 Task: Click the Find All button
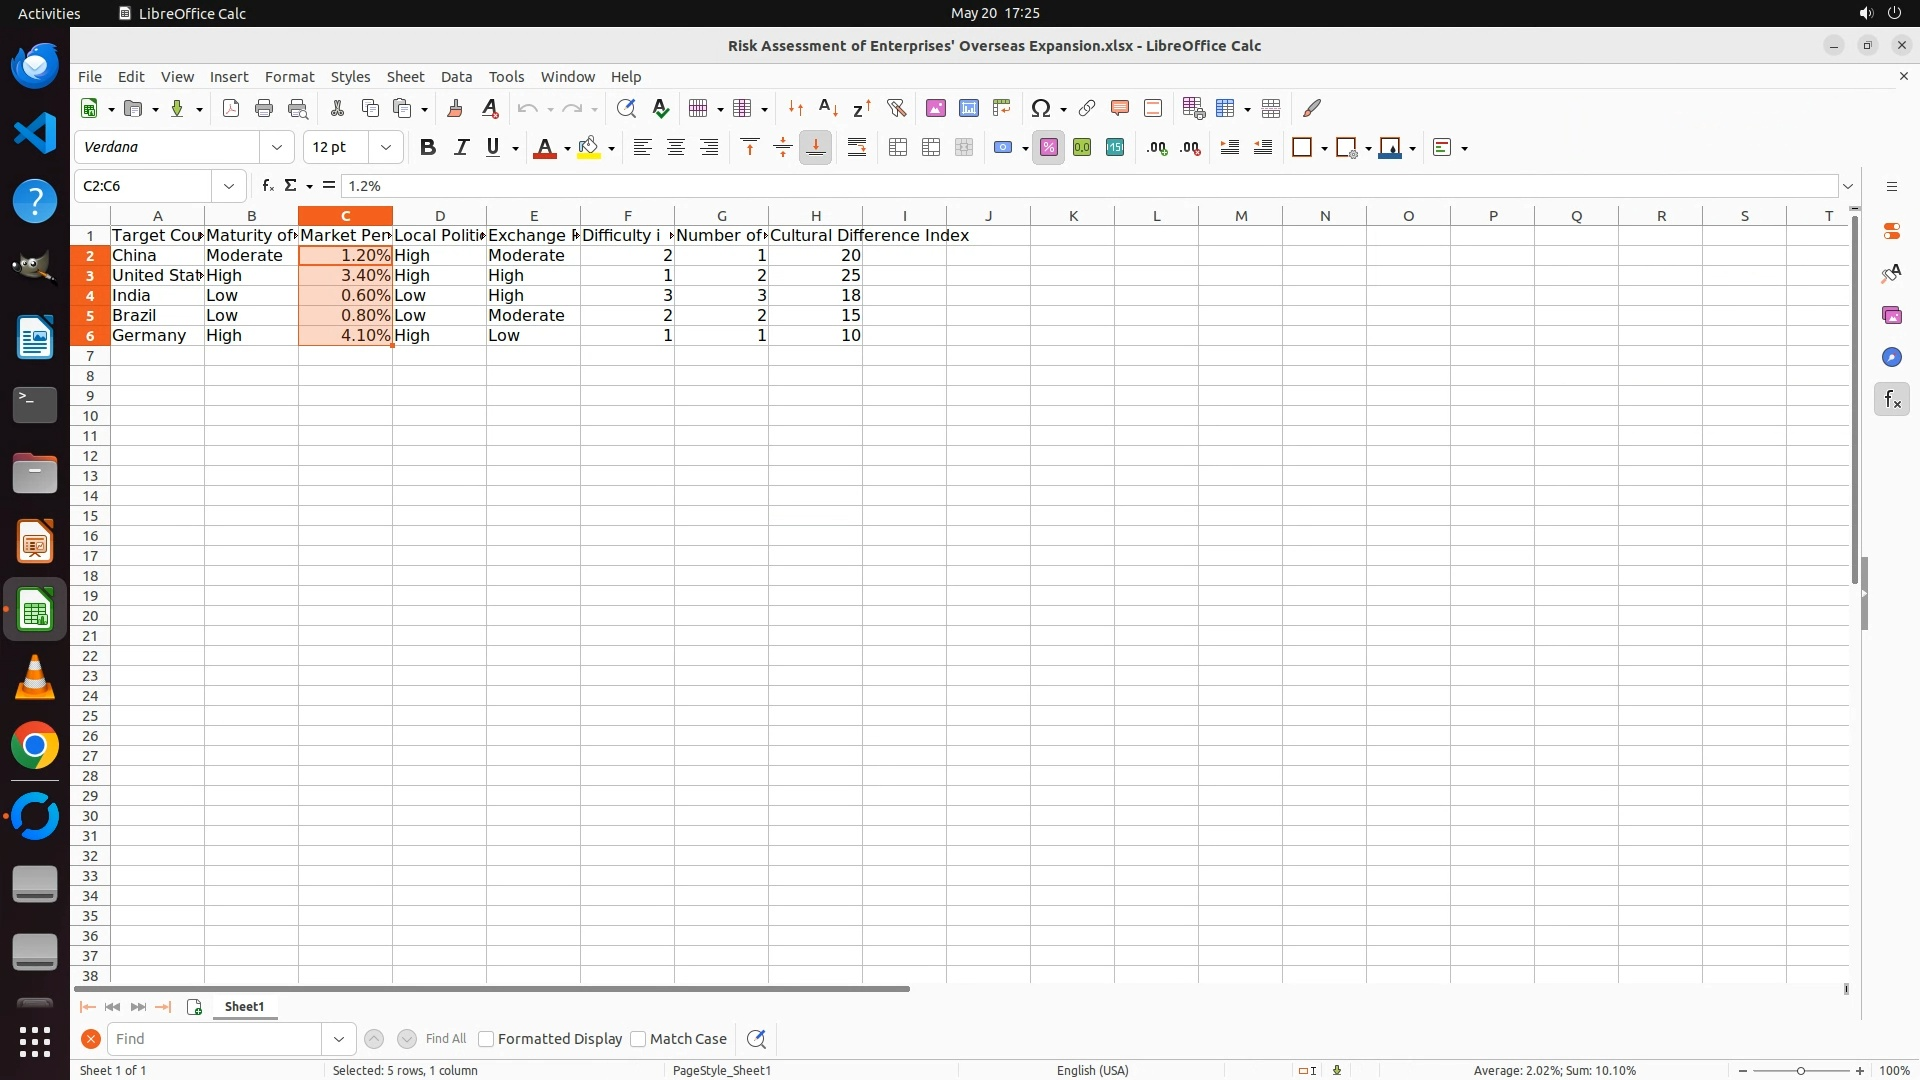tap(445, 1039)
